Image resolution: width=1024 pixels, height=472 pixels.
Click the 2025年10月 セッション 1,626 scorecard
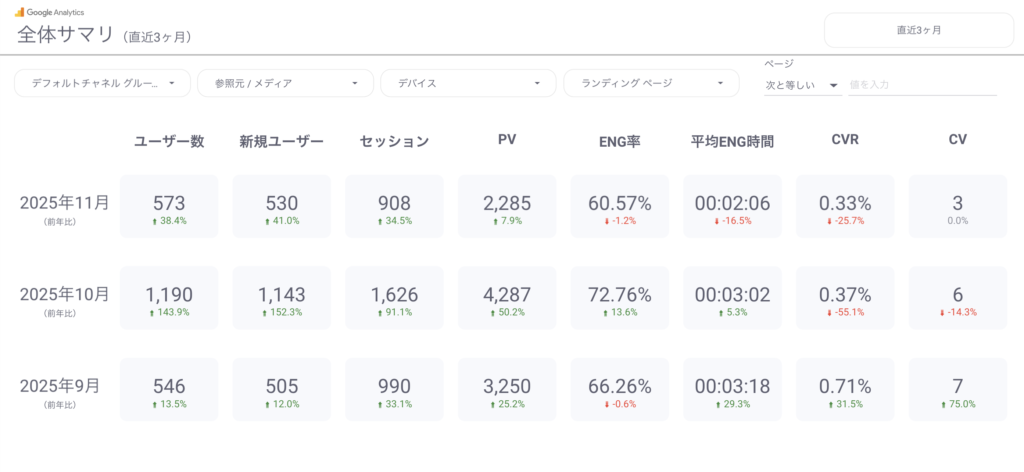[394, 298]
